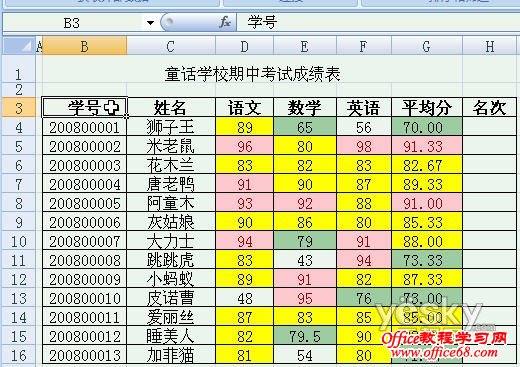520x367 pixels.
Task: Select the name cell 花木兰
Action: [x=171, y=165]
